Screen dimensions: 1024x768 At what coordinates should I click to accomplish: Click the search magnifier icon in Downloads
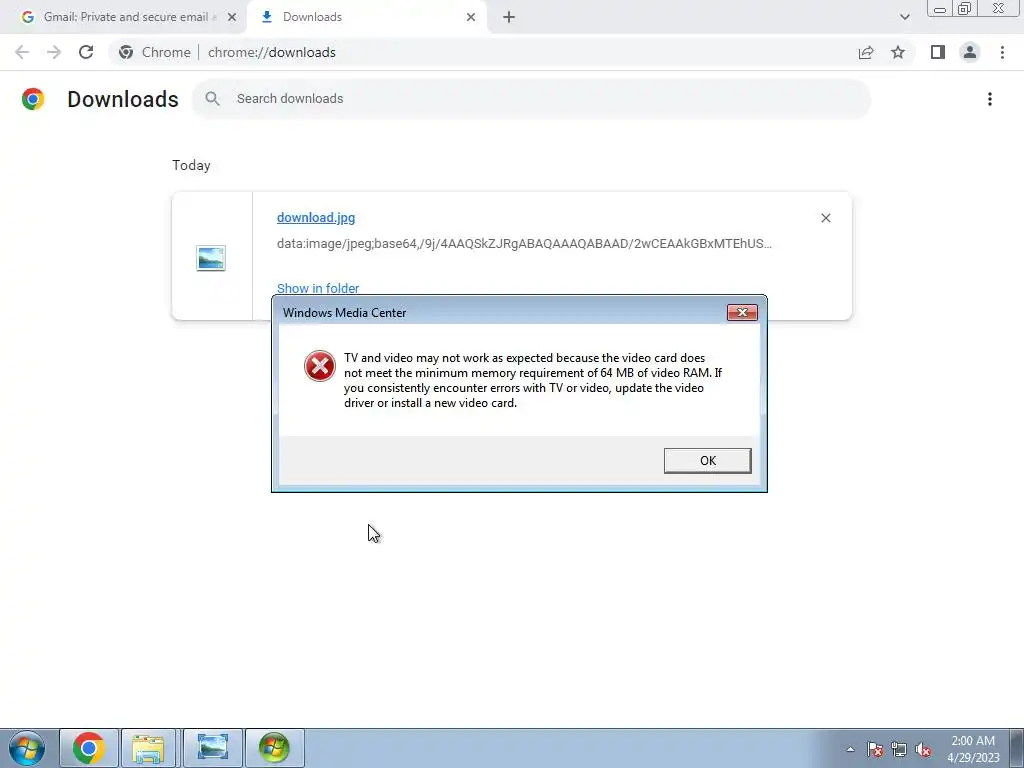(x=212, y=99)
